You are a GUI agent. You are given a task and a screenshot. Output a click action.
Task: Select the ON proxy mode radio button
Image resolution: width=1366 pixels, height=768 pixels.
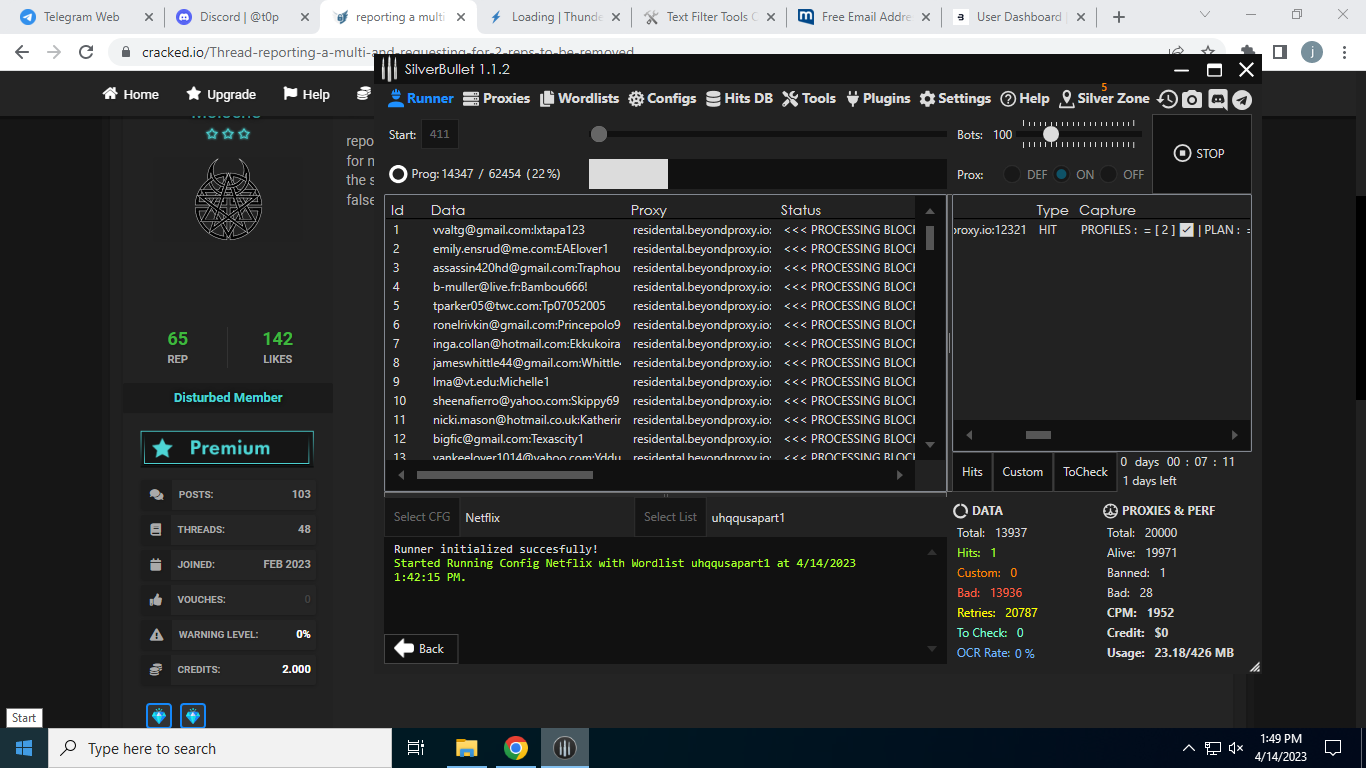1061,174
